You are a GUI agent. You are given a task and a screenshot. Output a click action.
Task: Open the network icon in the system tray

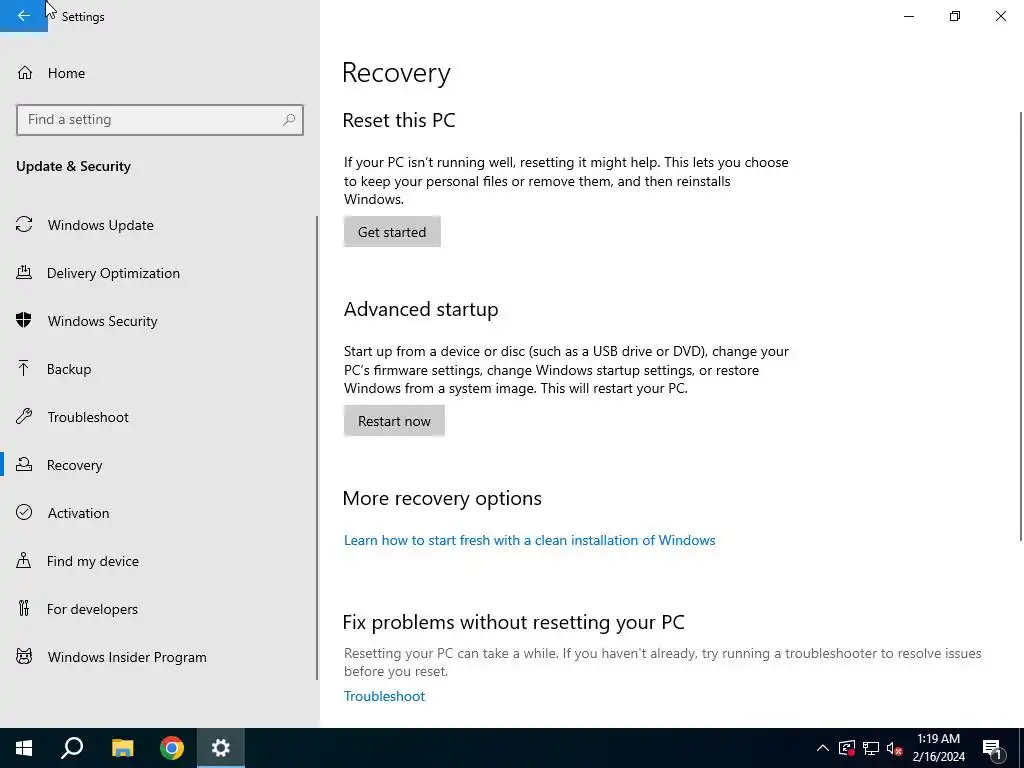pyautogui.click(x=871, y=748)
